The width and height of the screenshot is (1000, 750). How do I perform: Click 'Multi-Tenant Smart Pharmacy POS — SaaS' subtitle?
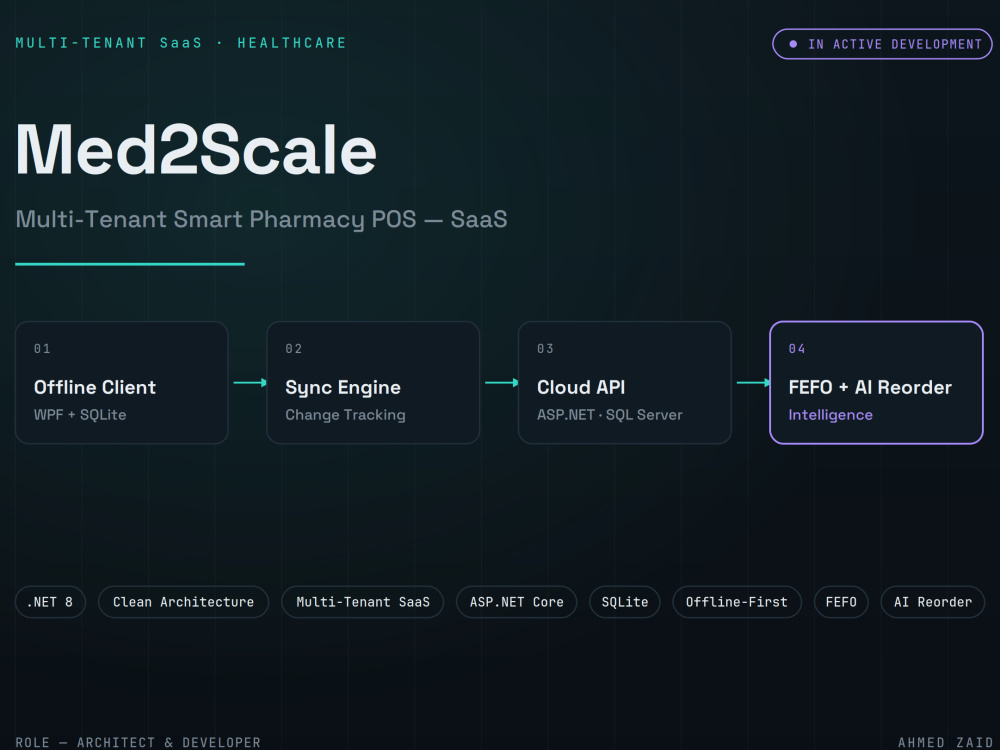(261, 219)
